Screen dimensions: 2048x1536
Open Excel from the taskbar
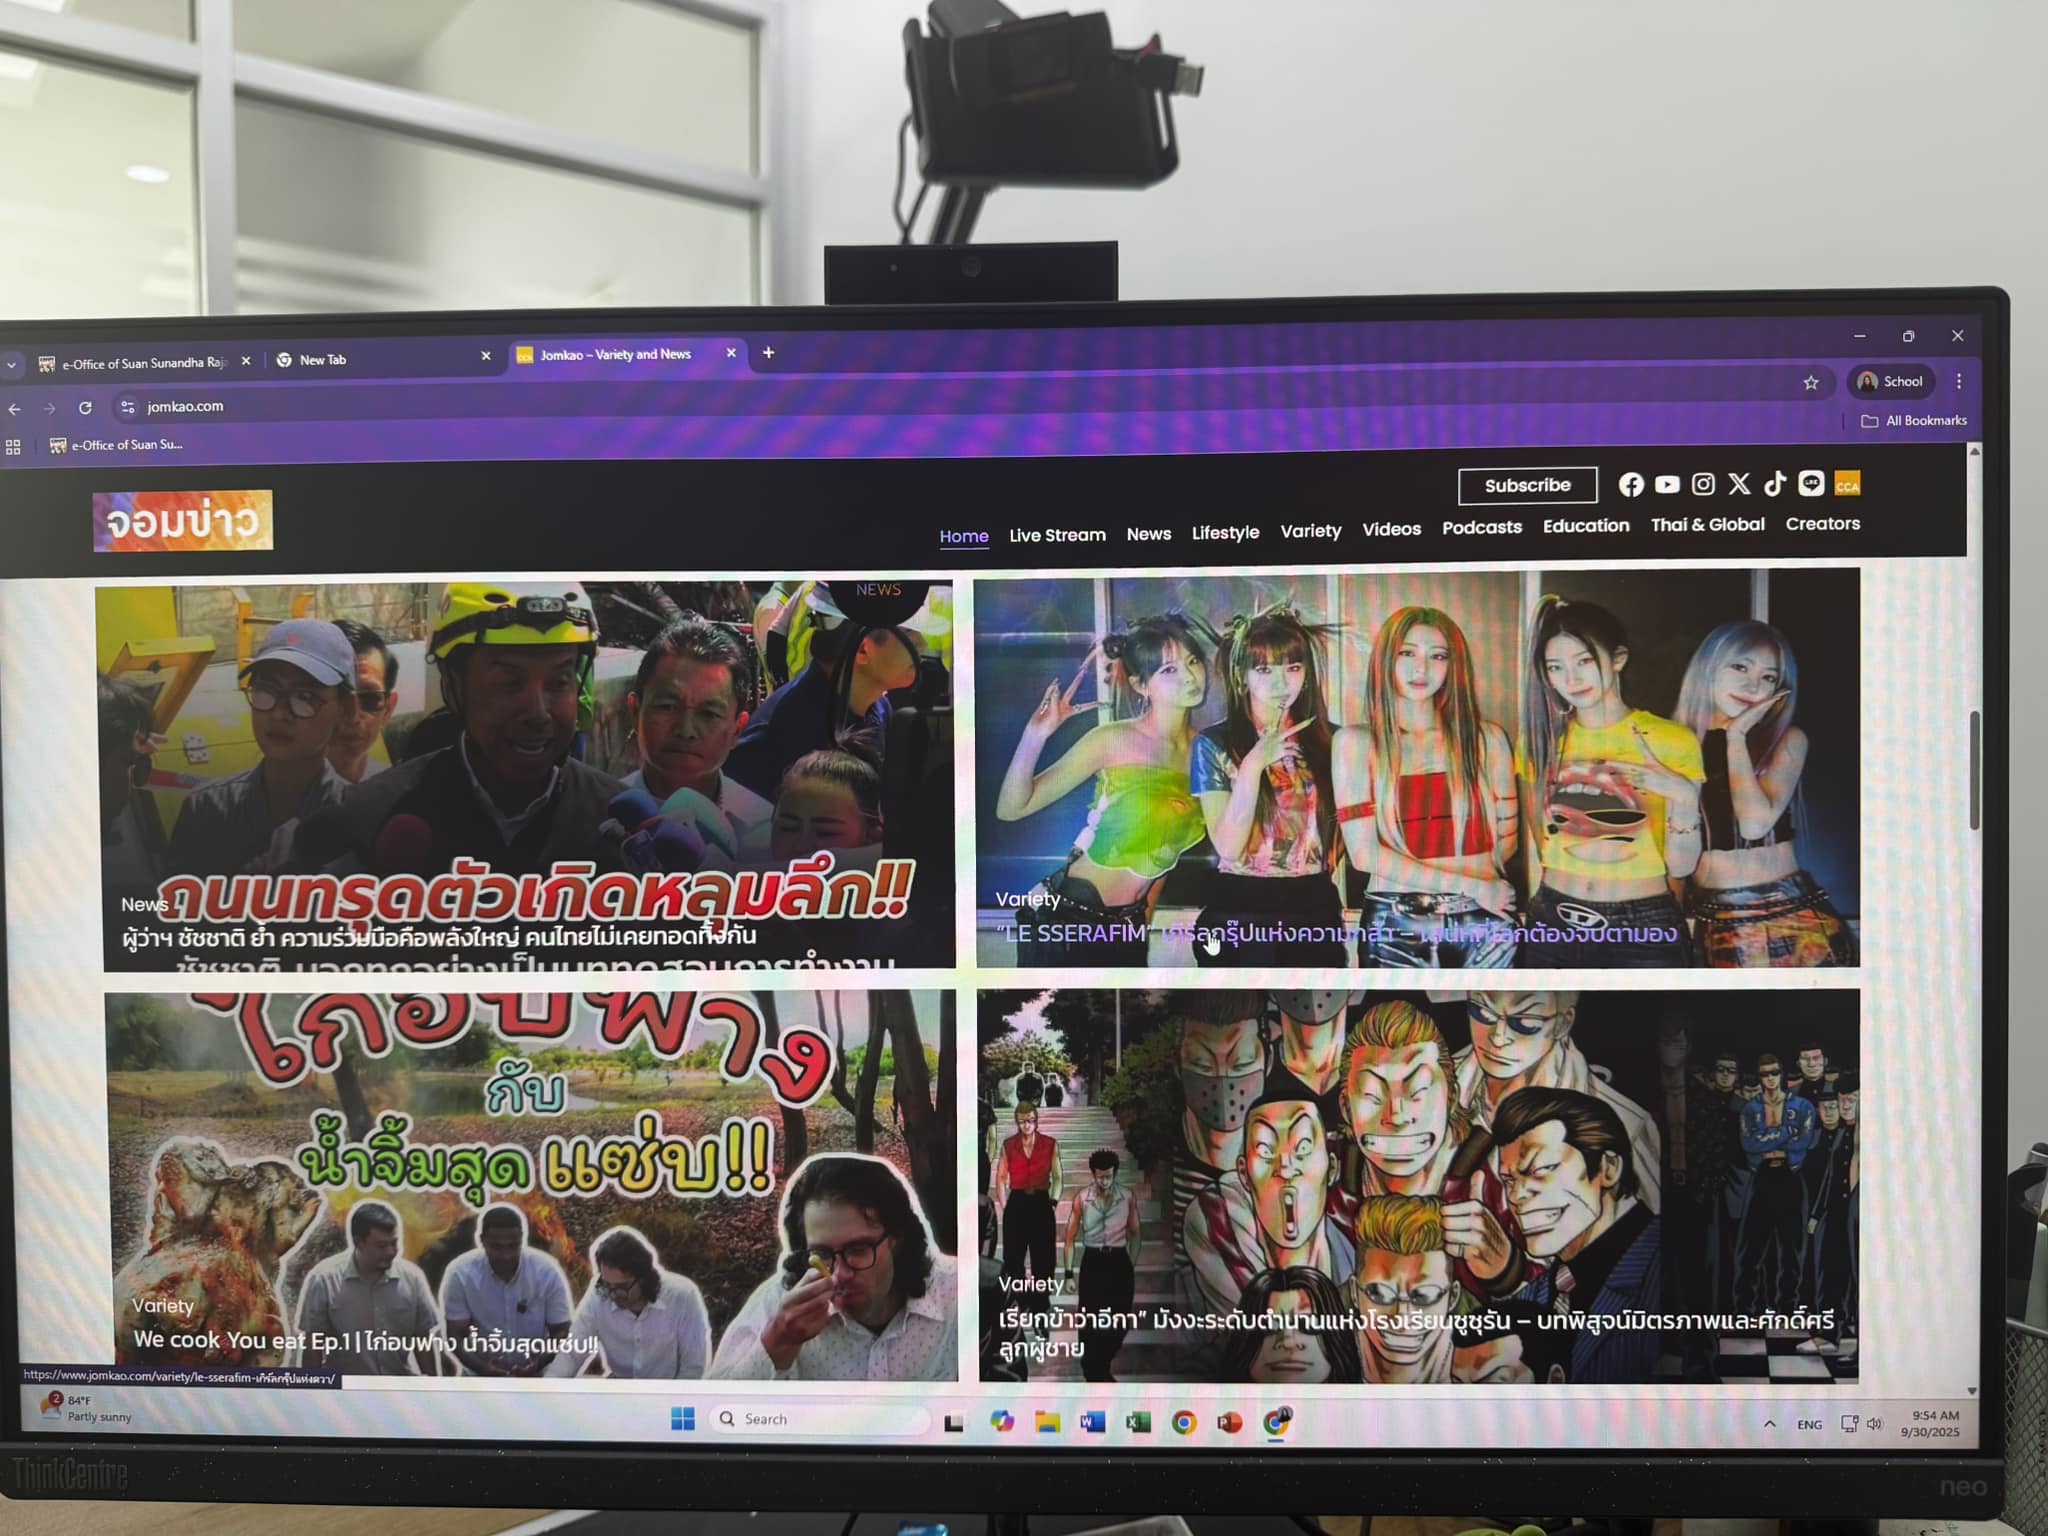coord(1138,1422)
